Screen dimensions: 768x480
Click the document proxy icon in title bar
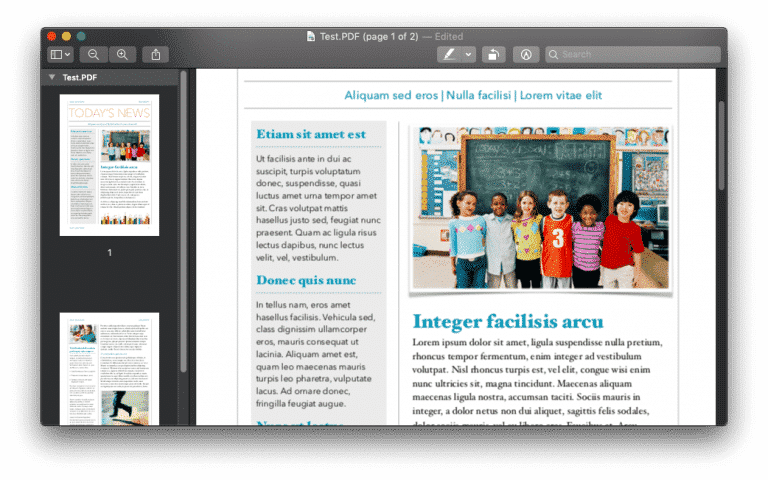311,36
